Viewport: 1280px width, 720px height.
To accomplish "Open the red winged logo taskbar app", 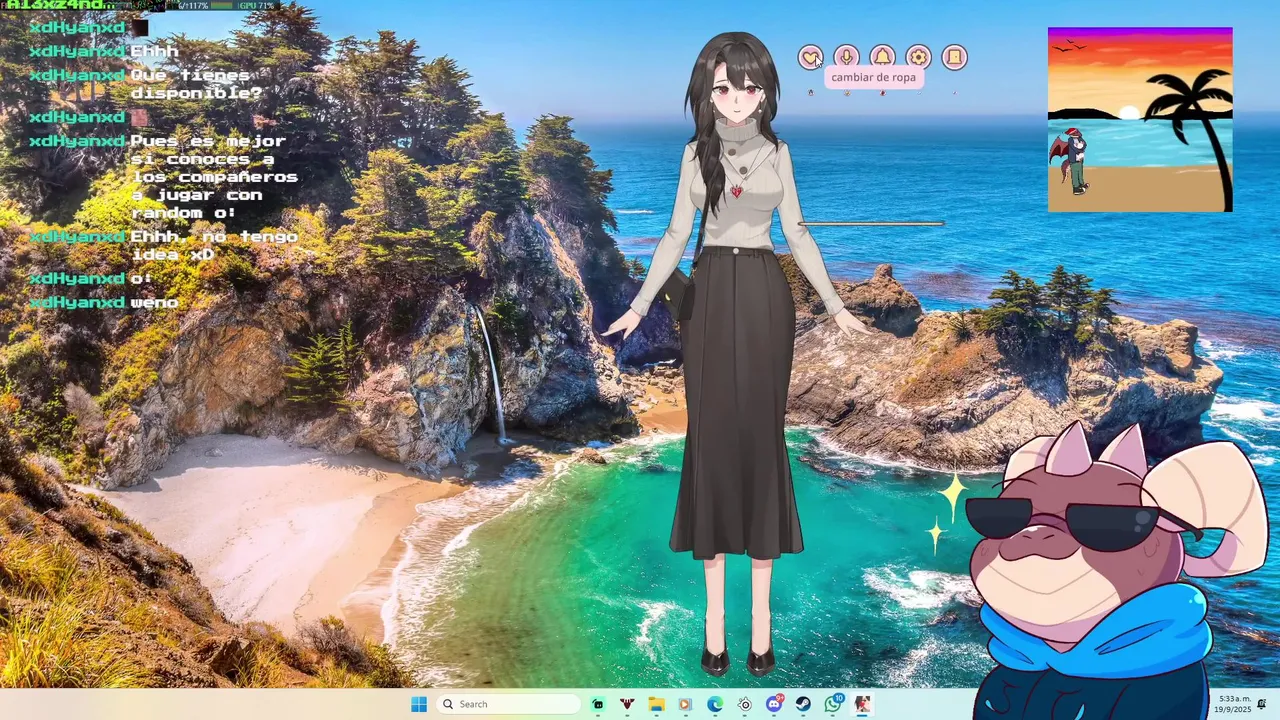I will (627, 704).
